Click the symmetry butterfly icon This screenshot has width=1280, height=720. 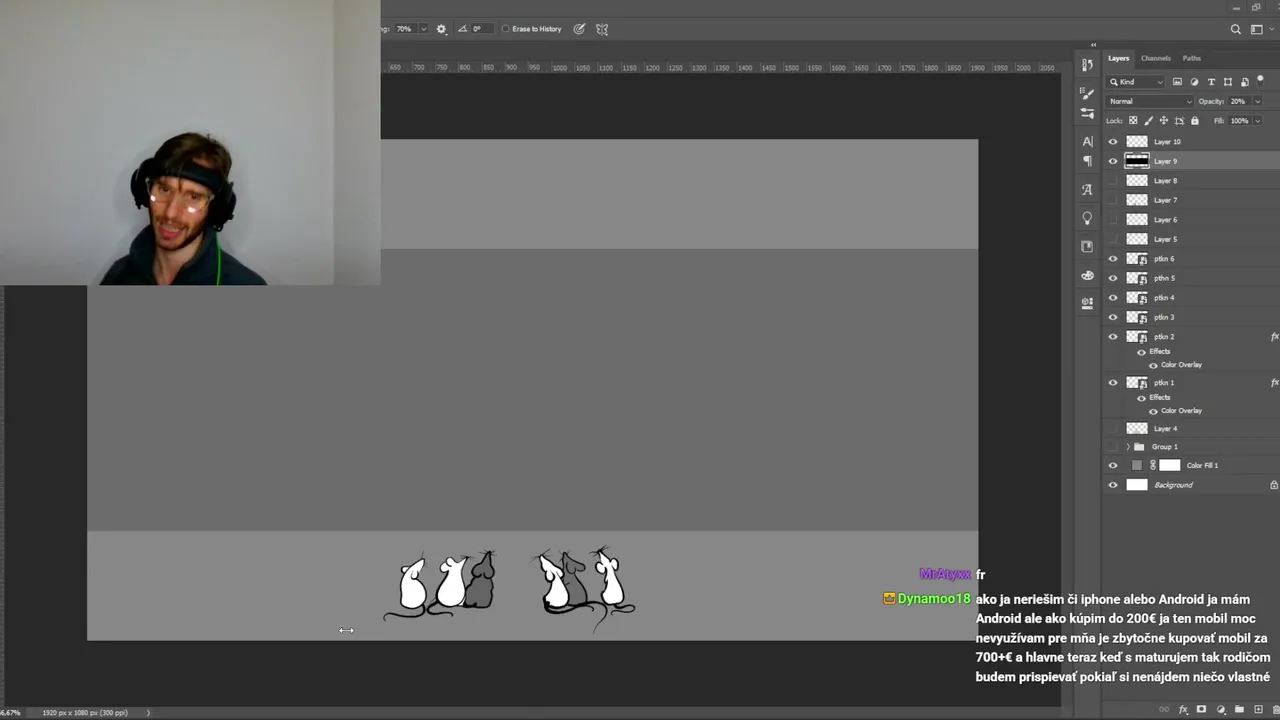tap(602, 29)
